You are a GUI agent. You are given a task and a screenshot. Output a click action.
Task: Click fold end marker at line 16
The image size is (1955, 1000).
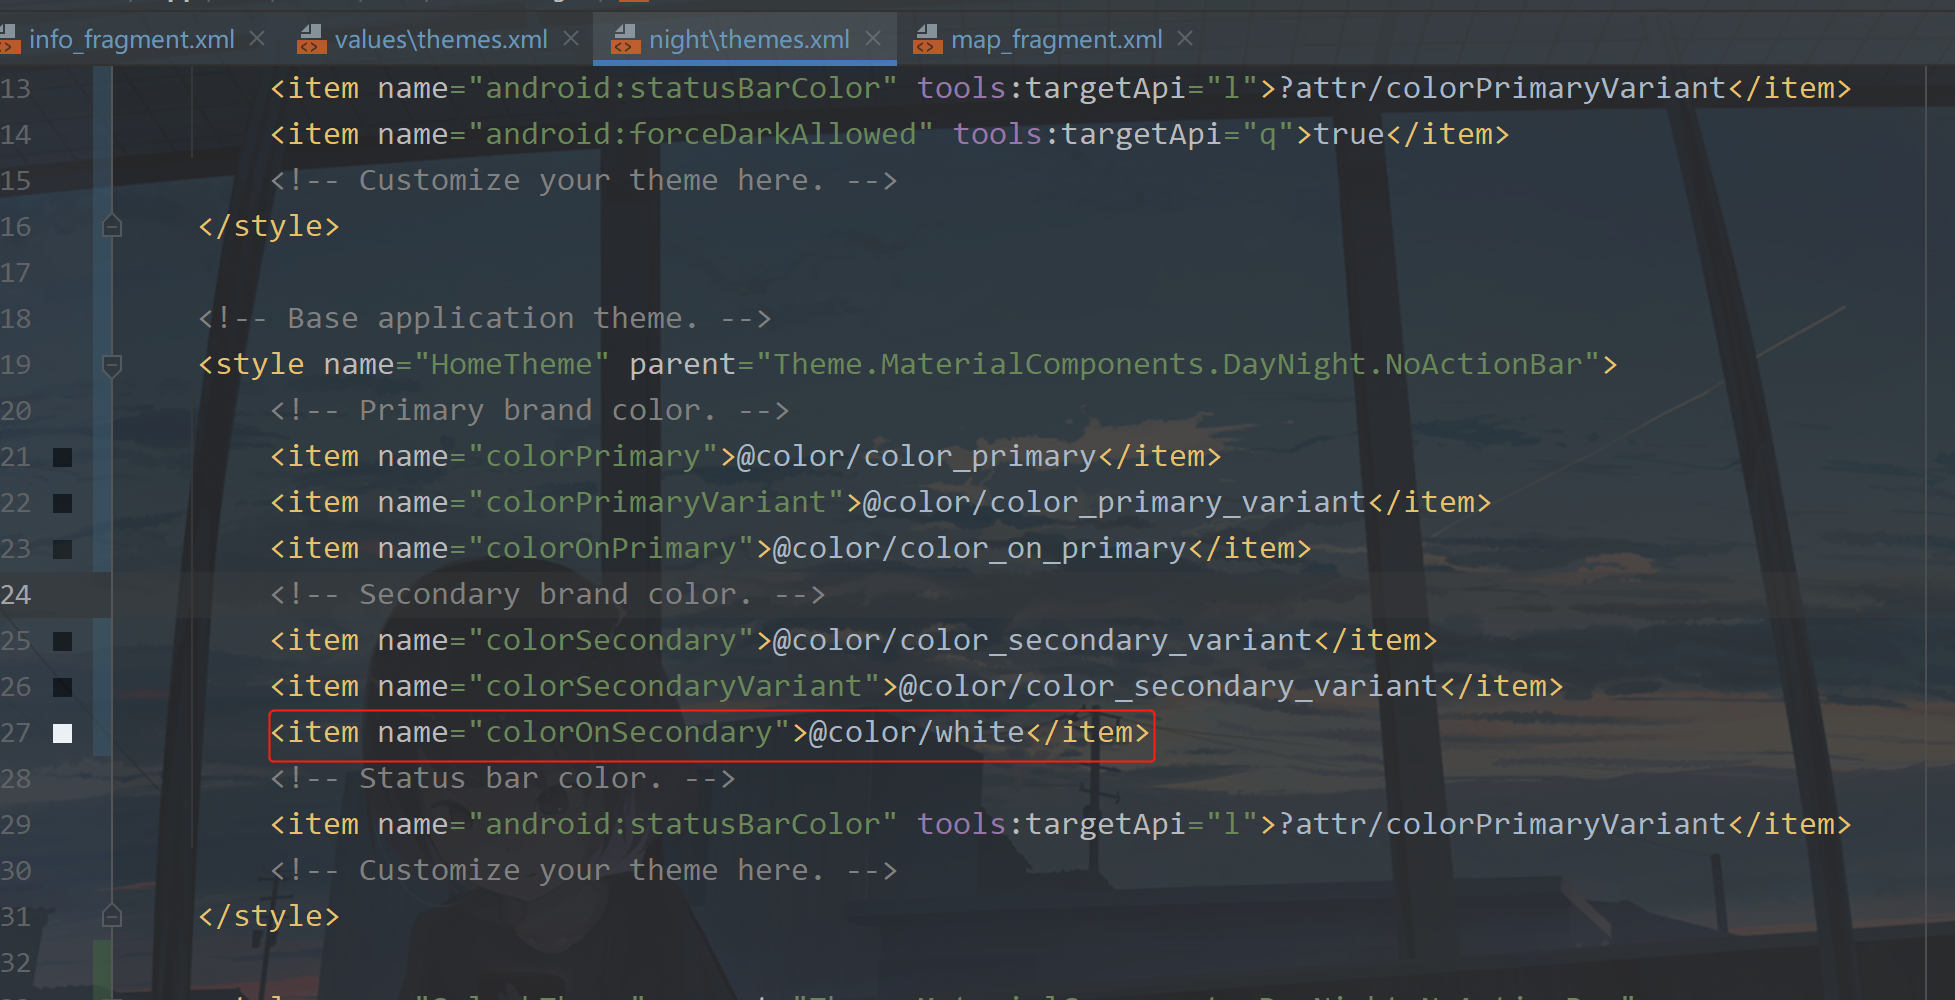(x=112, y=227)
